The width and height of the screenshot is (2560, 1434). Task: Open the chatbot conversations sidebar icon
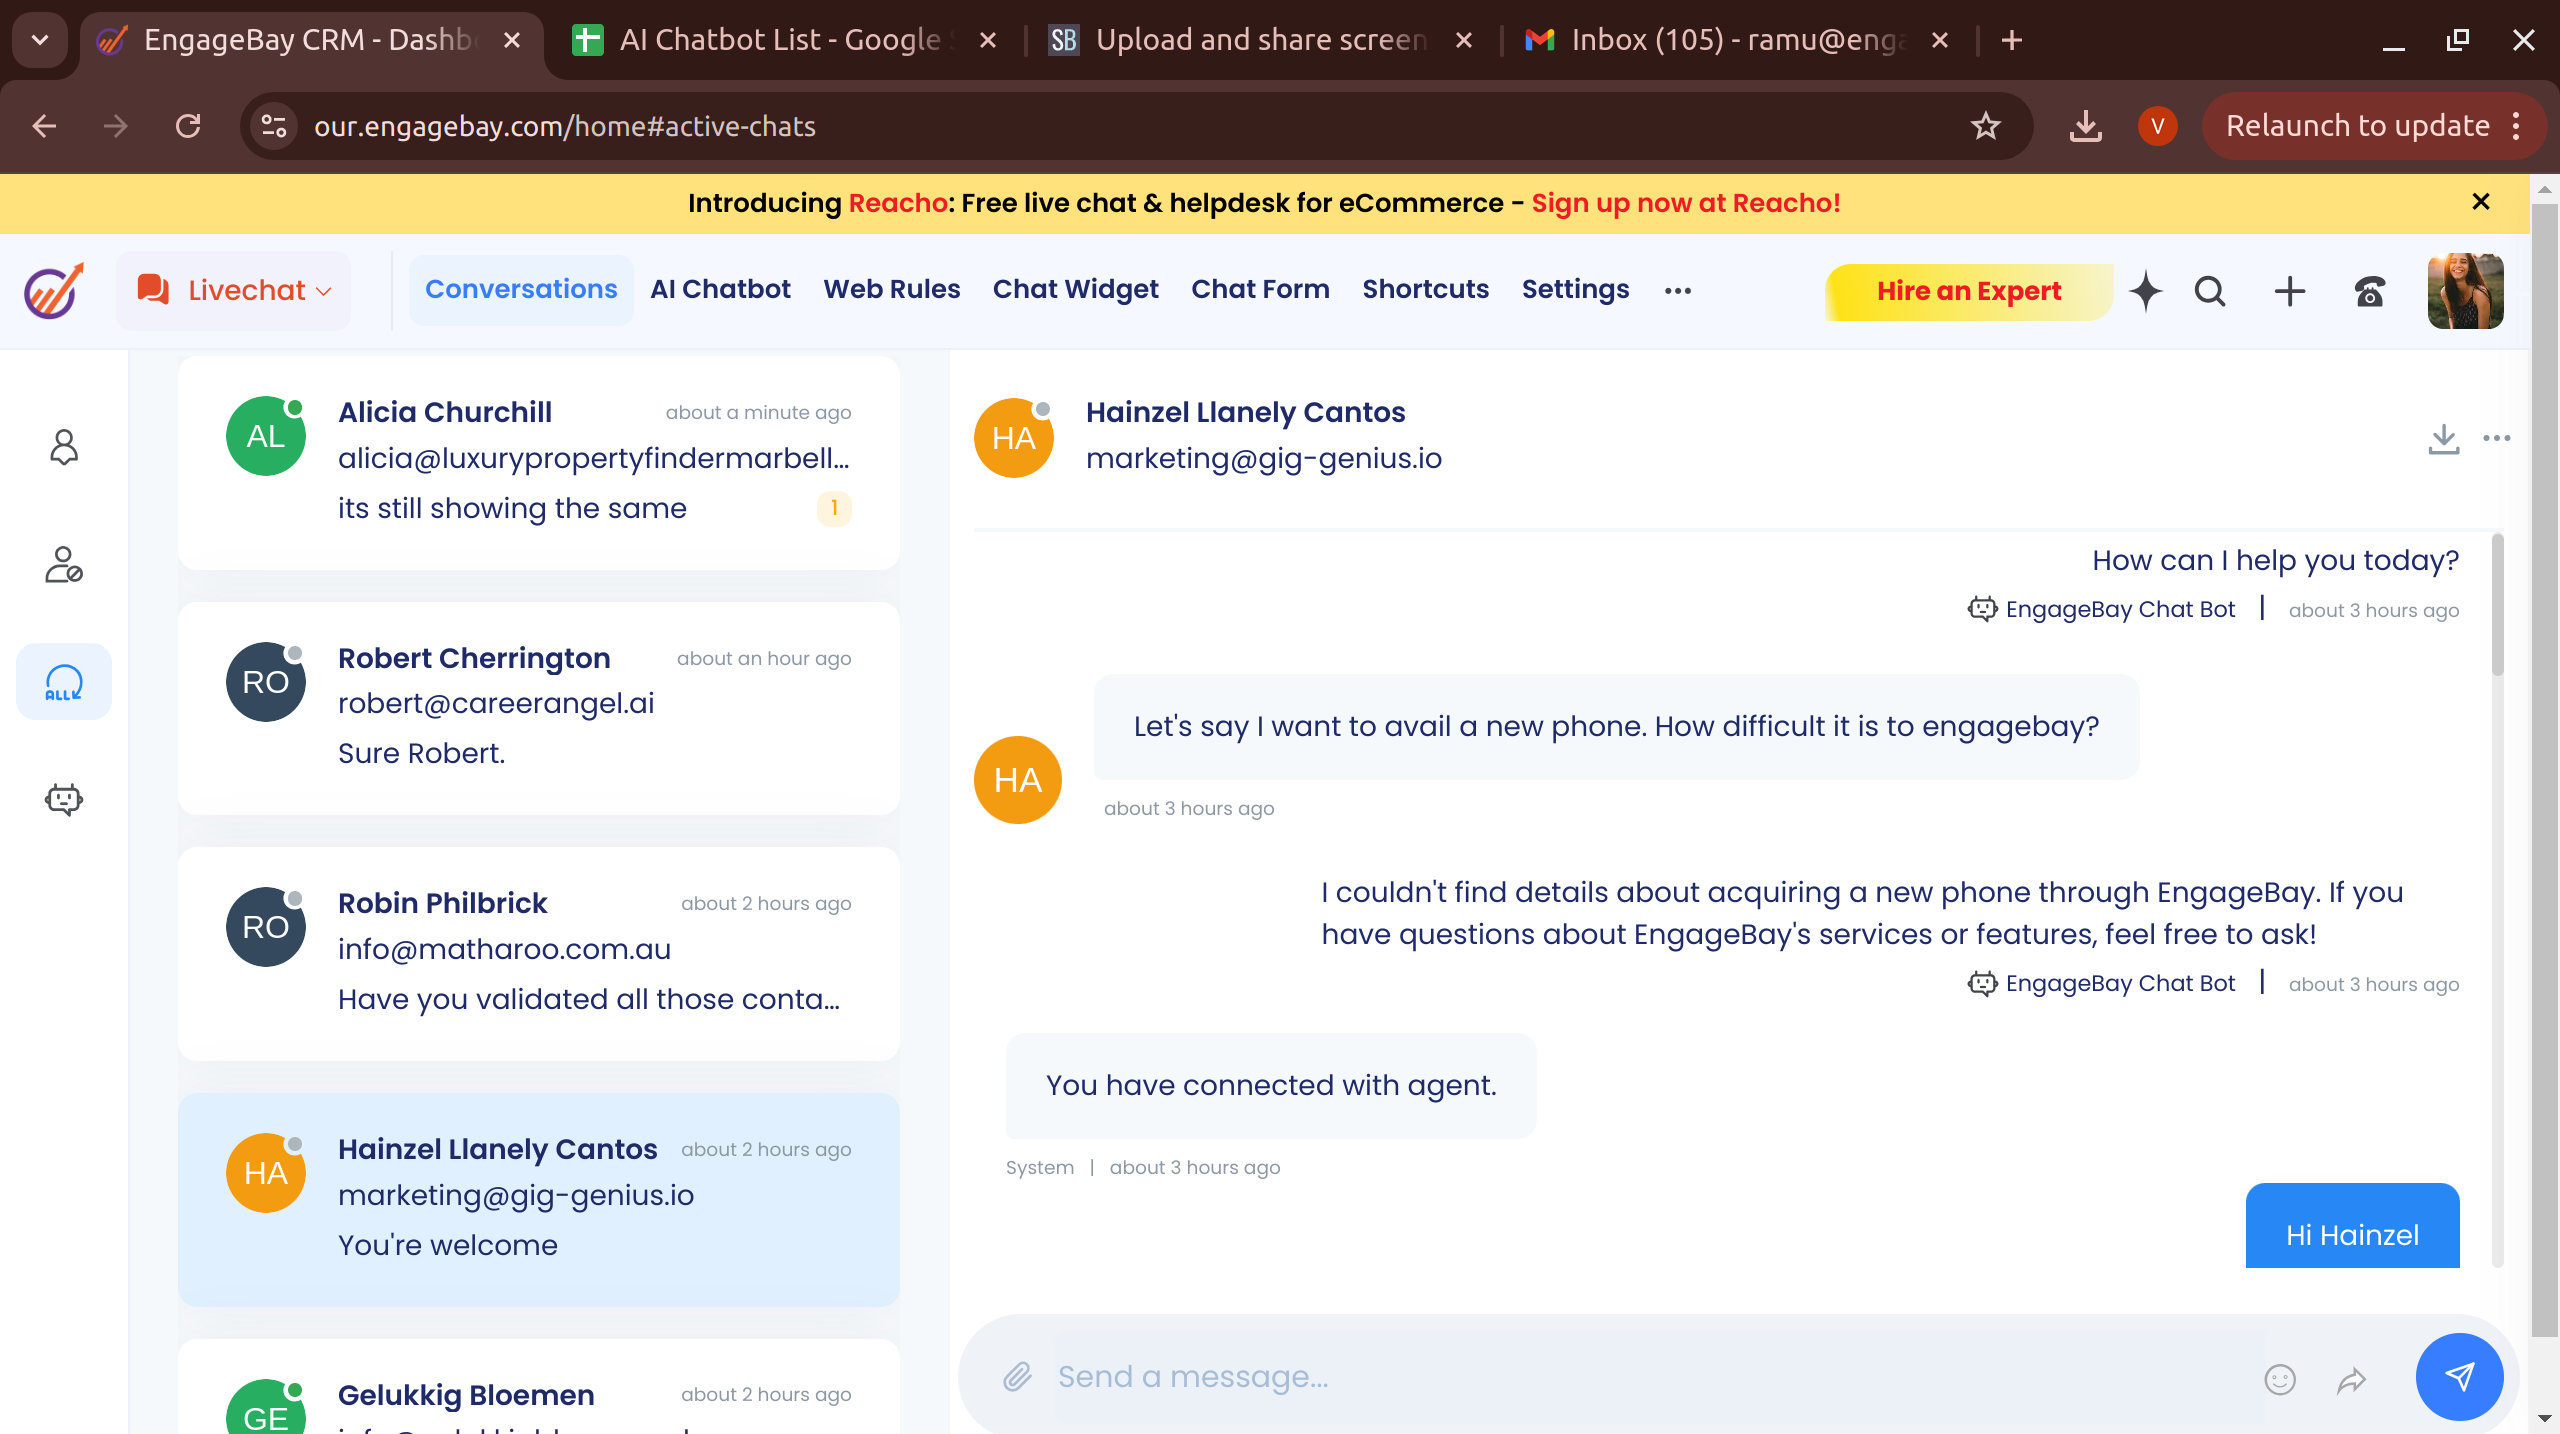[64, 799]
